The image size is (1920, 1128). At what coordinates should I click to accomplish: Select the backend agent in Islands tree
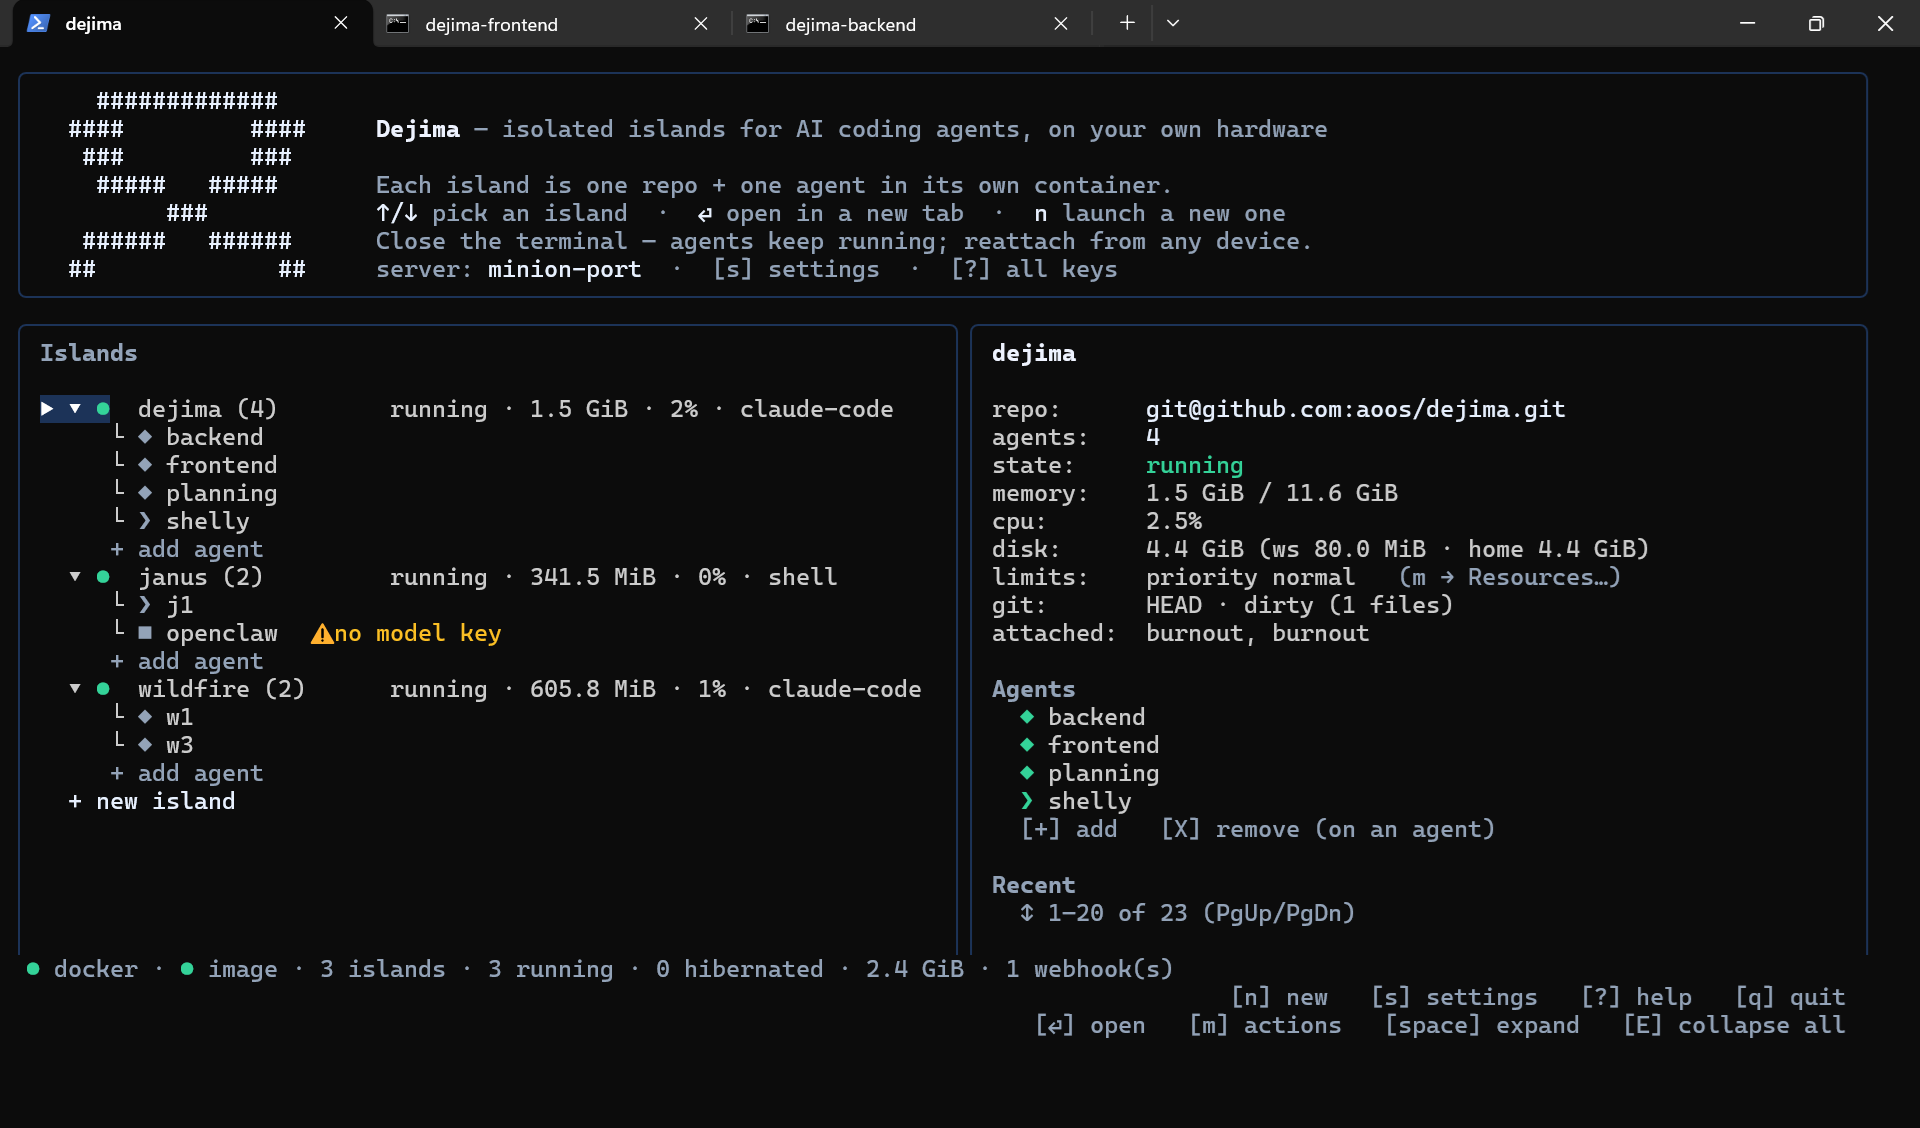pyautogui.click(x=214, y=437)
